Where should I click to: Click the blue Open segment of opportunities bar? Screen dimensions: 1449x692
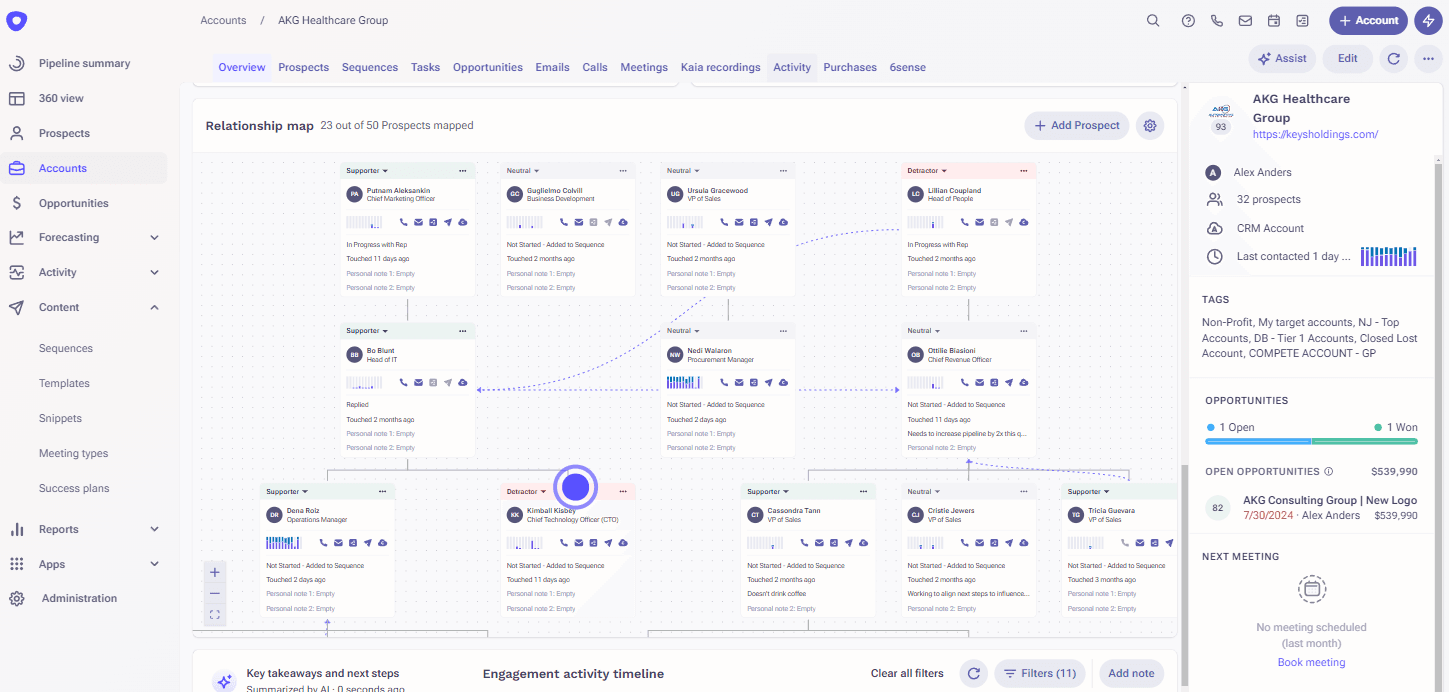tap(1257, 441)
